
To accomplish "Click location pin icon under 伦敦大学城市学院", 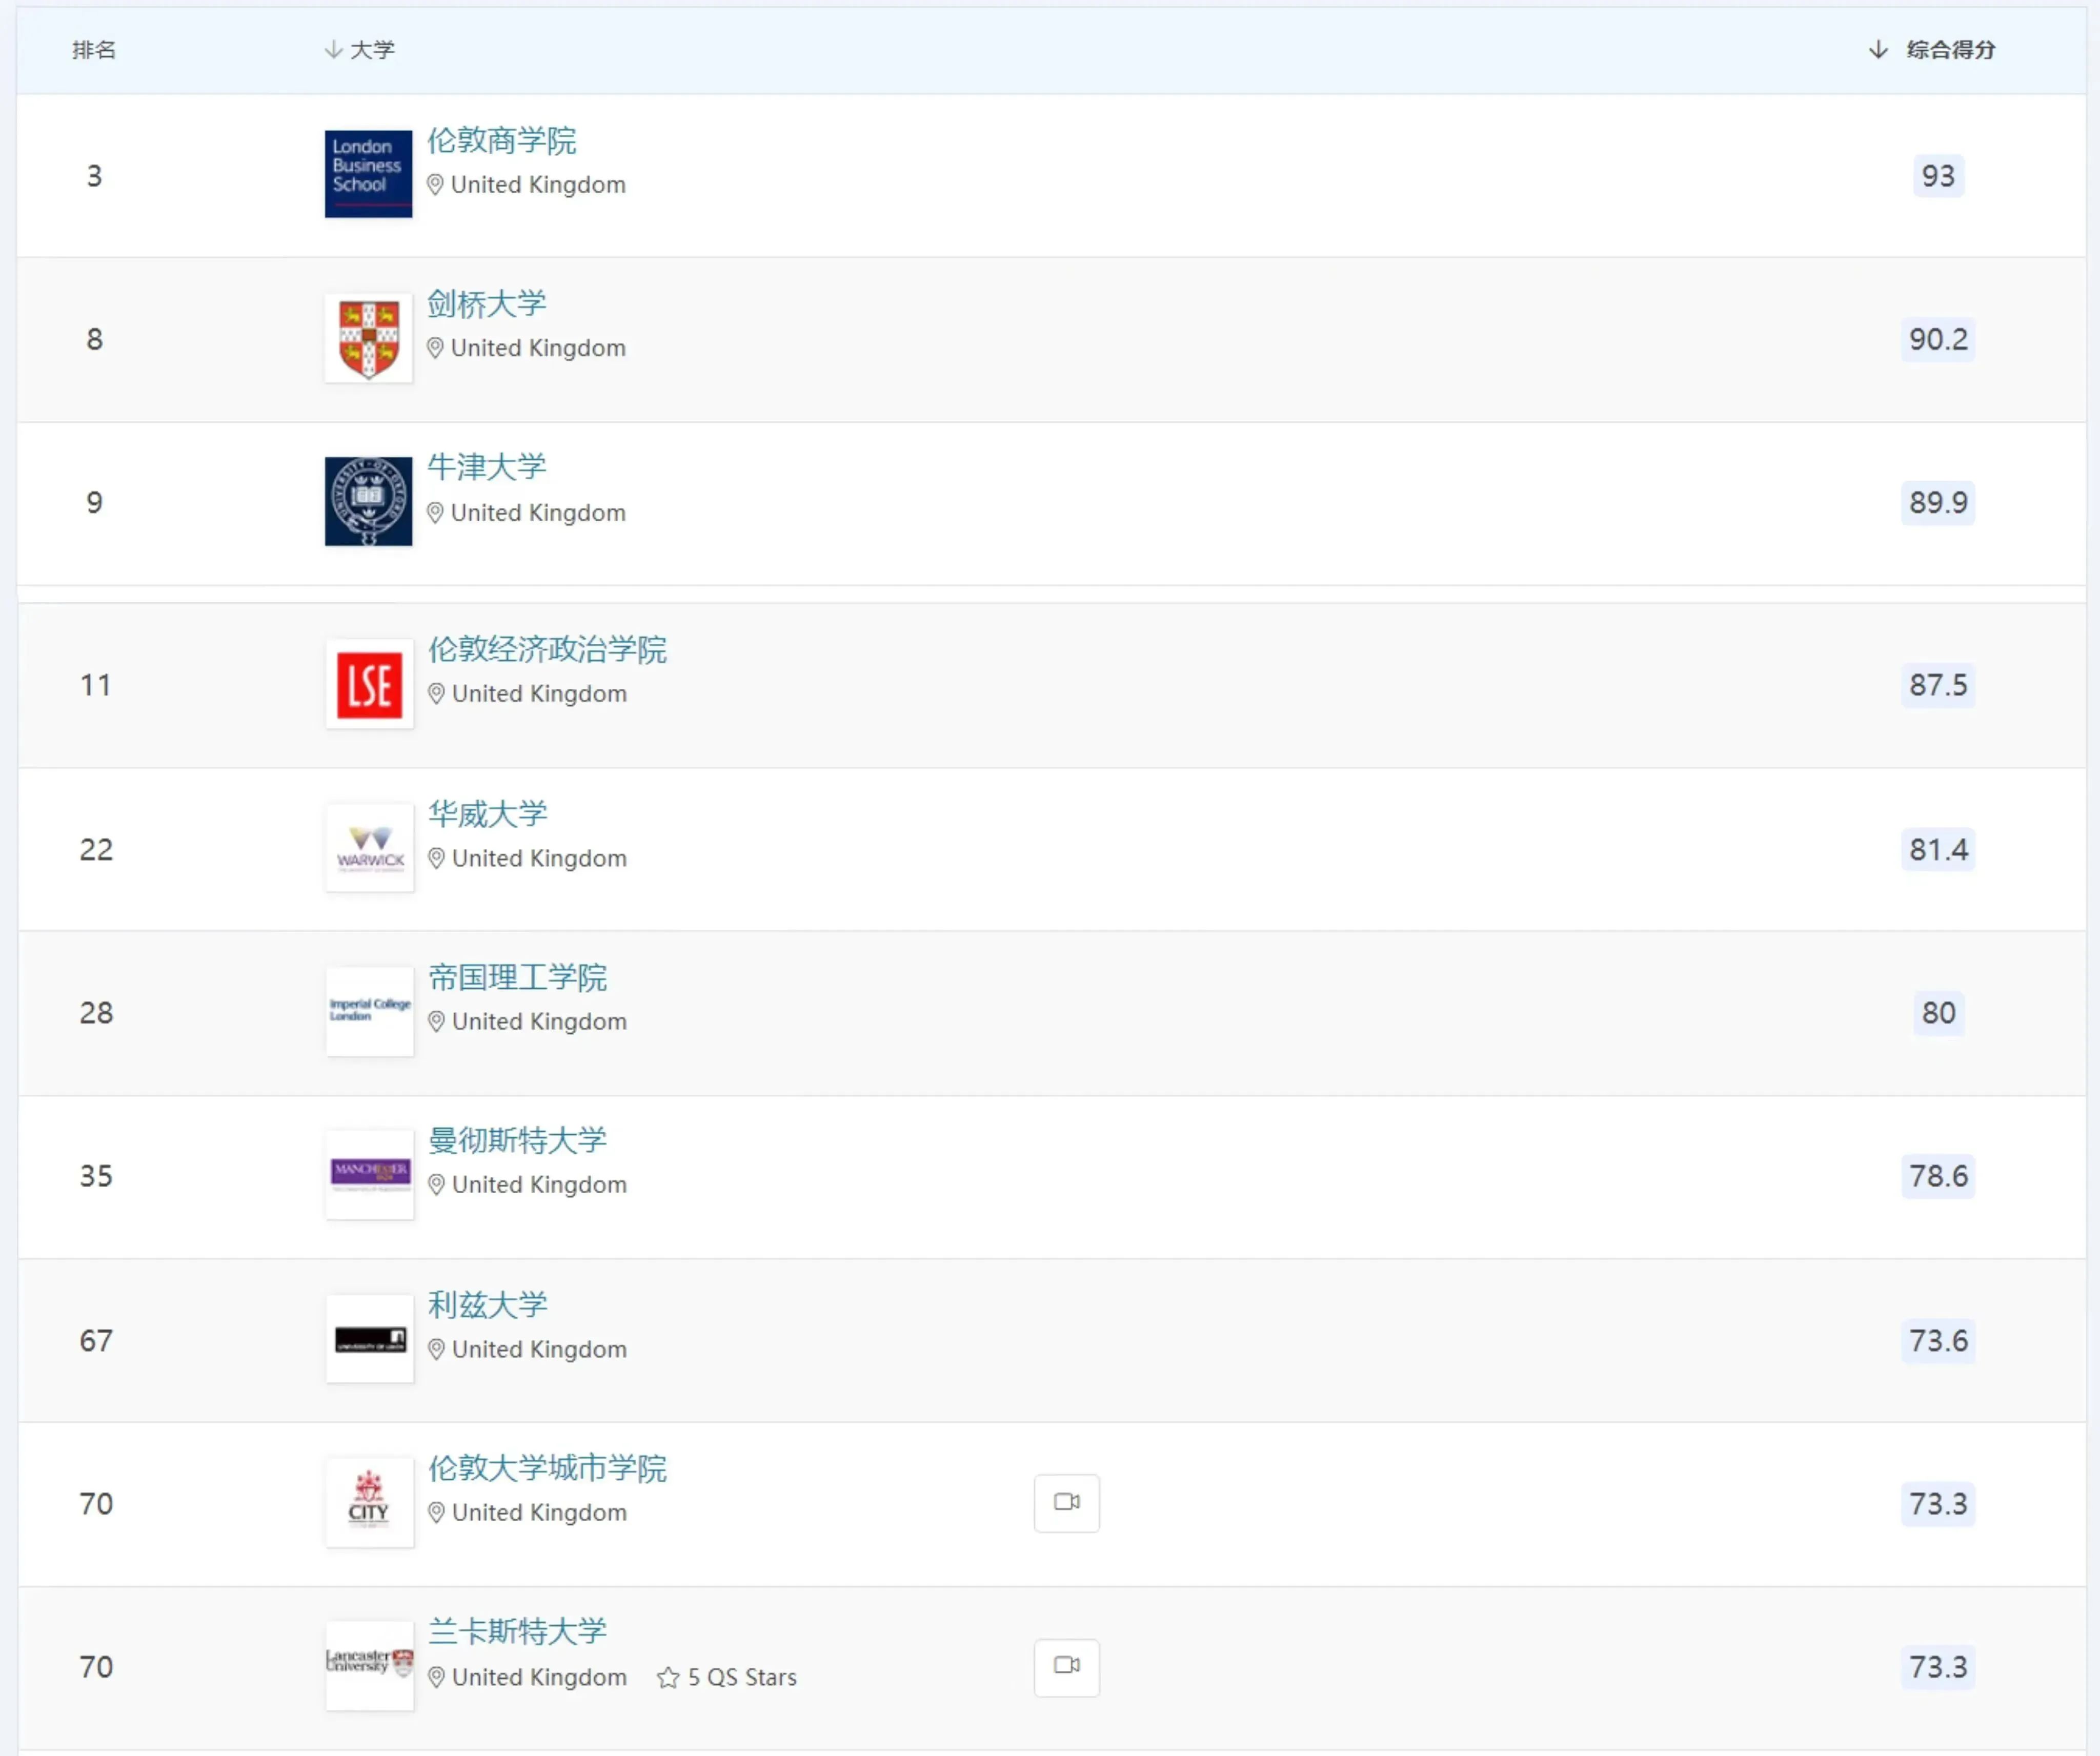I will [436, 1513].
